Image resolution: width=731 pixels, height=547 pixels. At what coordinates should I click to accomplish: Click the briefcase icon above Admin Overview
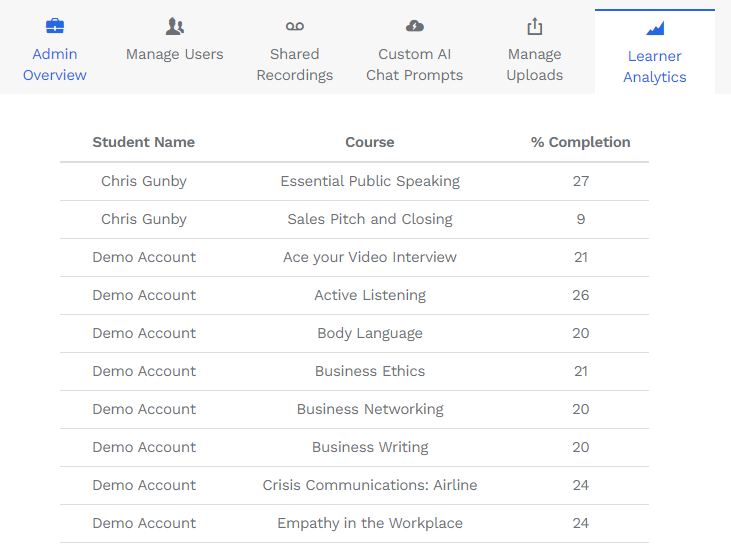coord(55,26)
